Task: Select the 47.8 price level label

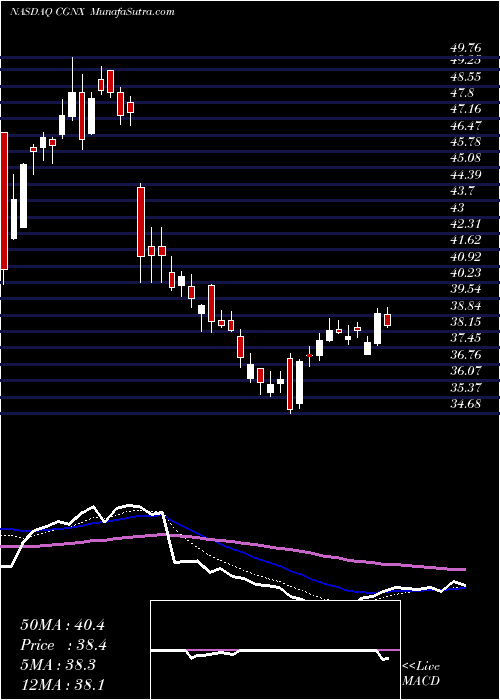Action: [x=462, y=93]
